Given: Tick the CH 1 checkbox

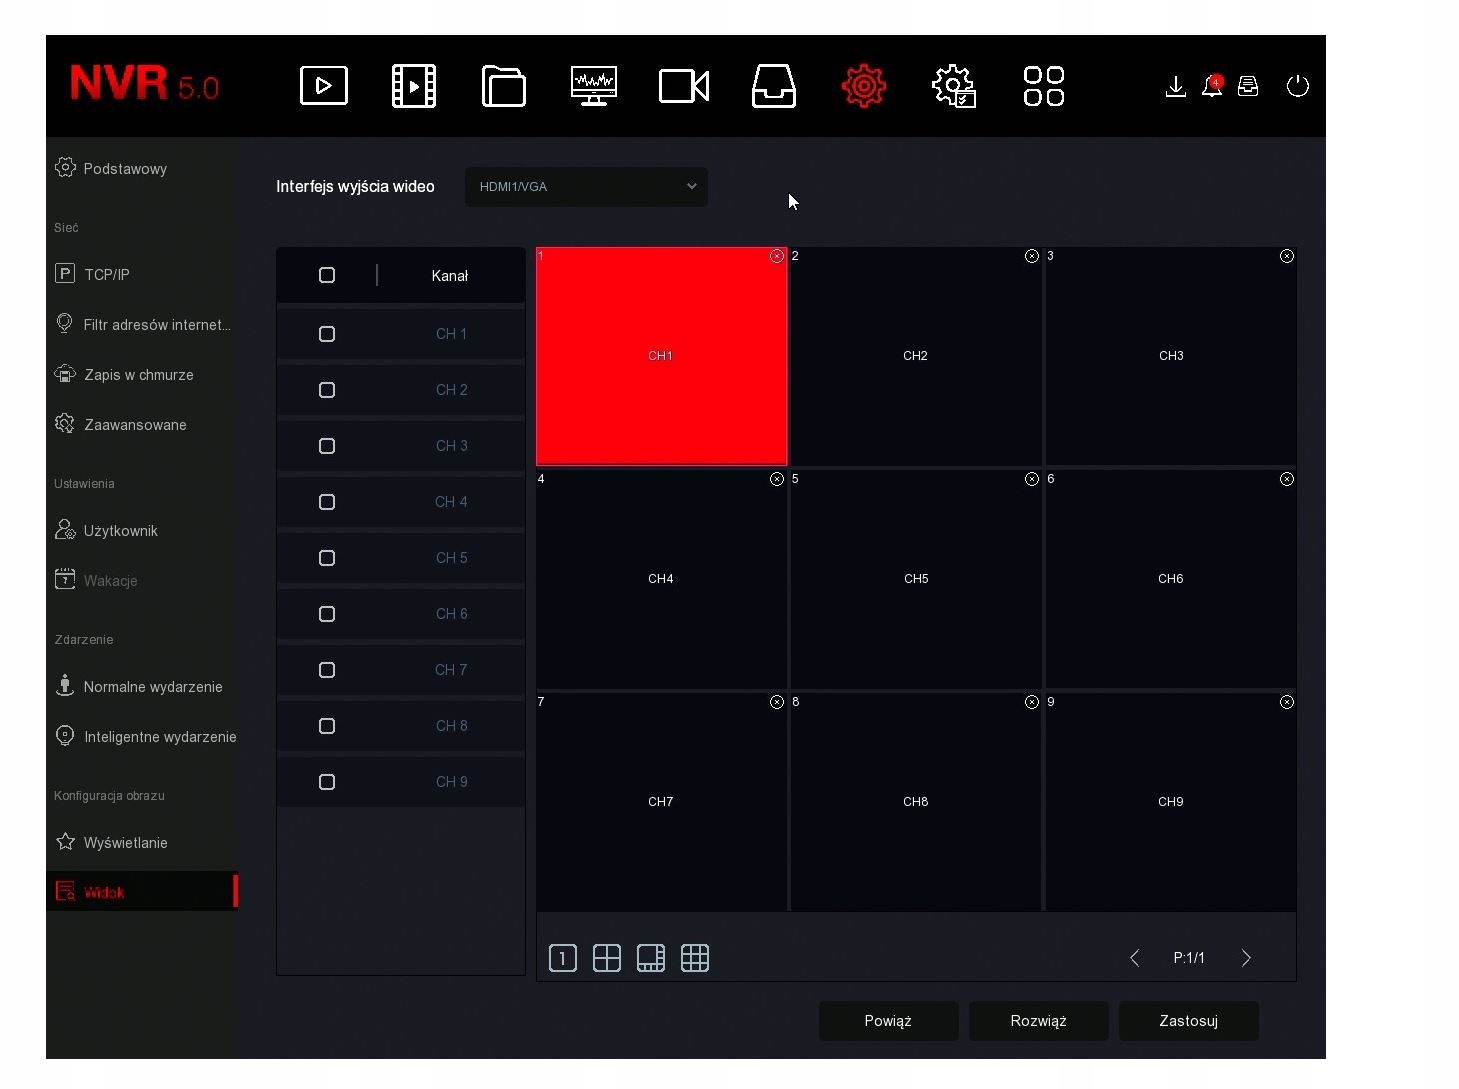Looking at the screenshot, I should pos(327,334).
